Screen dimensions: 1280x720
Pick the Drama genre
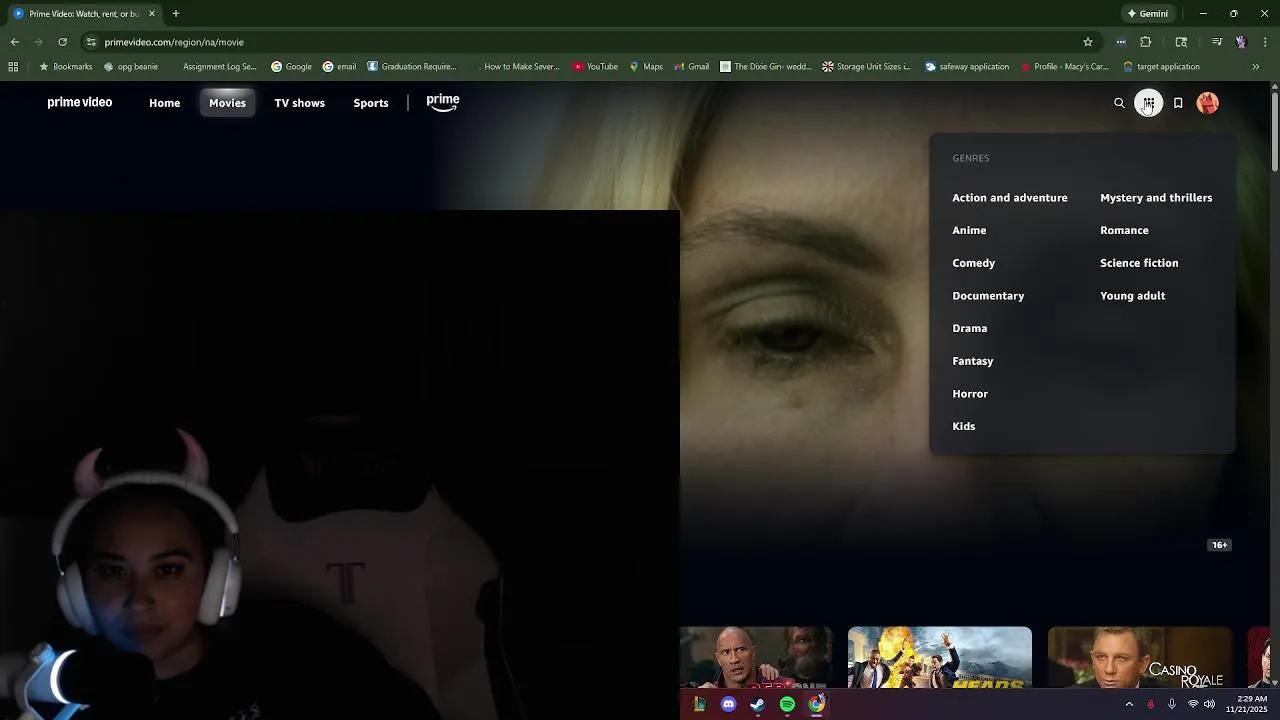coord(970,328)
